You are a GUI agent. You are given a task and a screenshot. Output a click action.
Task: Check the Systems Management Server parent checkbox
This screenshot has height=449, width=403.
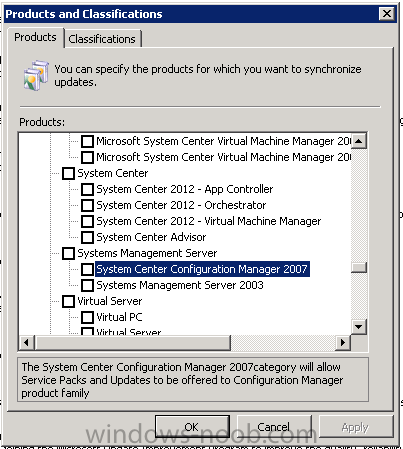68,253
